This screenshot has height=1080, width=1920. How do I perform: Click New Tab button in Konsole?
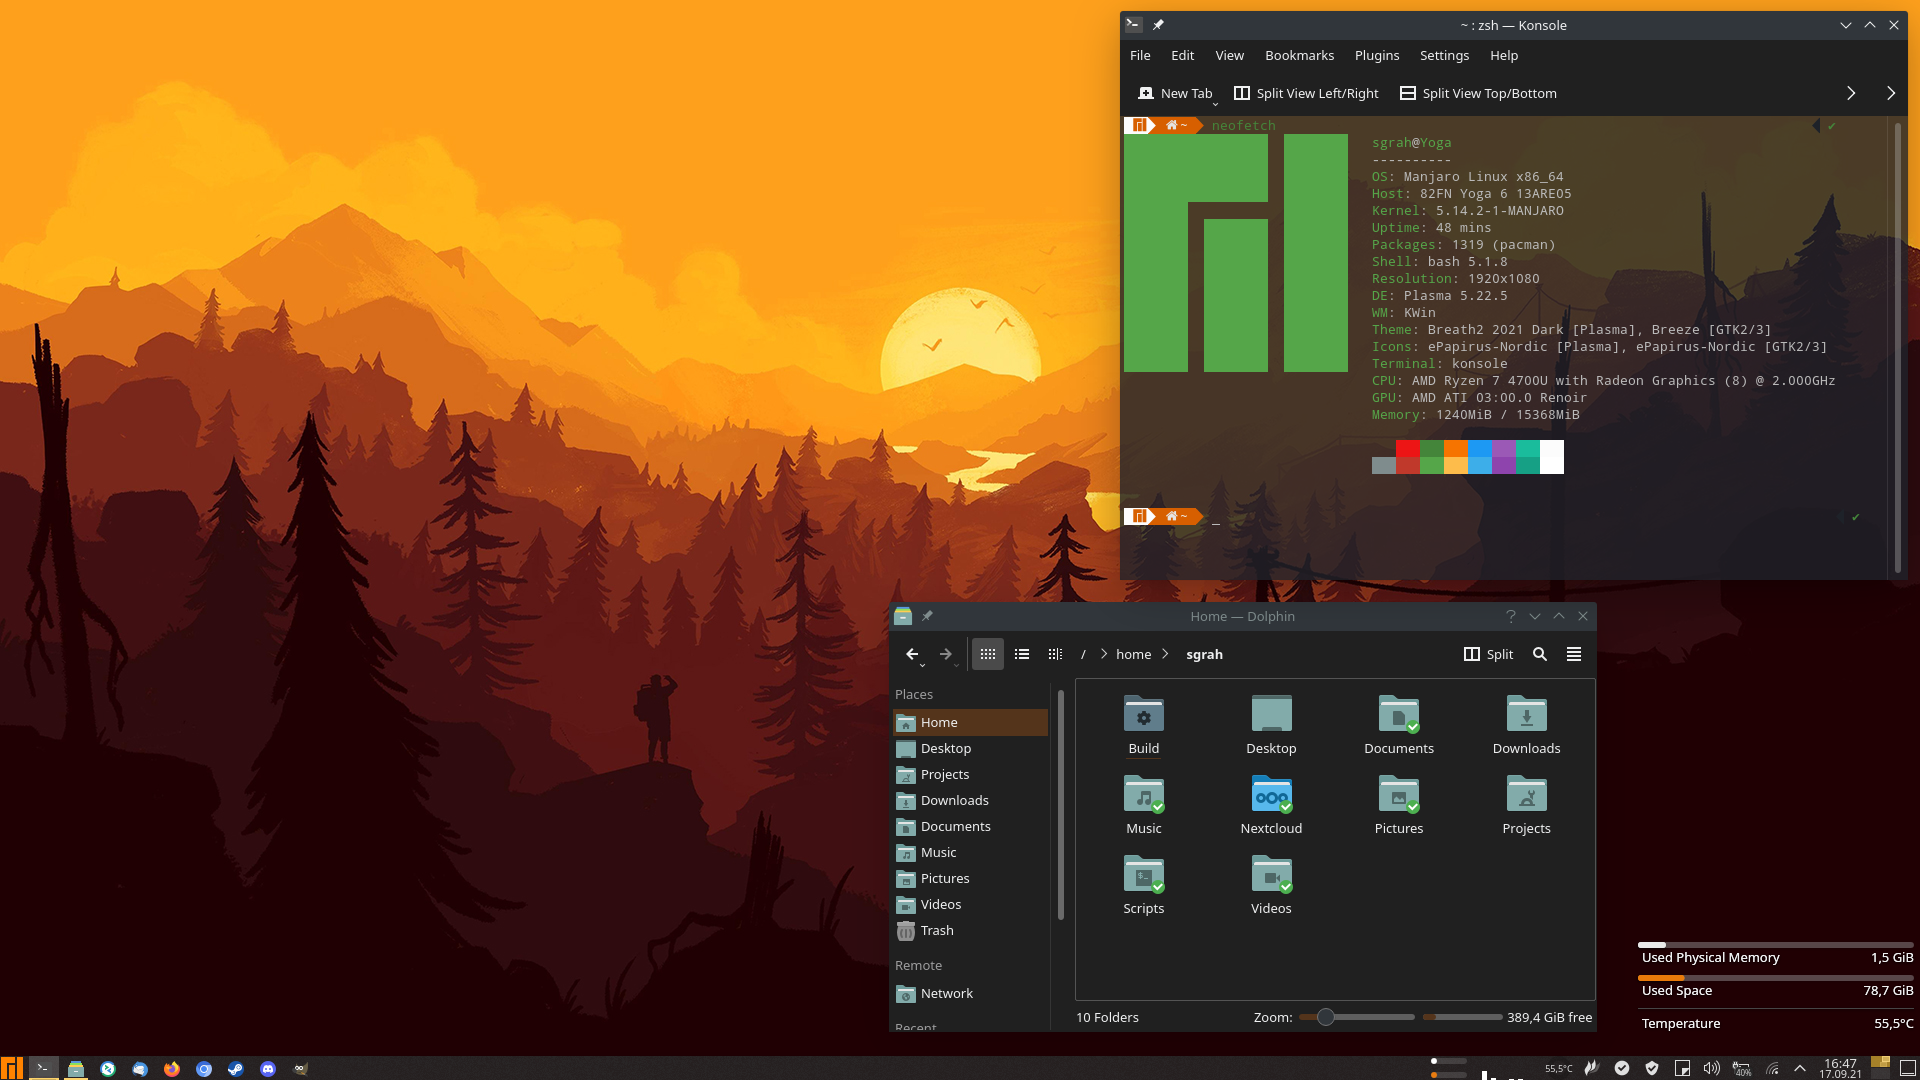click(x=1175, y=93)
